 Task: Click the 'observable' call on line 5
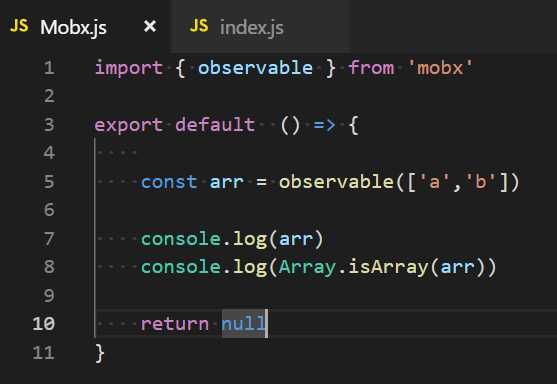pyautogui.click(x=336, y=182)
